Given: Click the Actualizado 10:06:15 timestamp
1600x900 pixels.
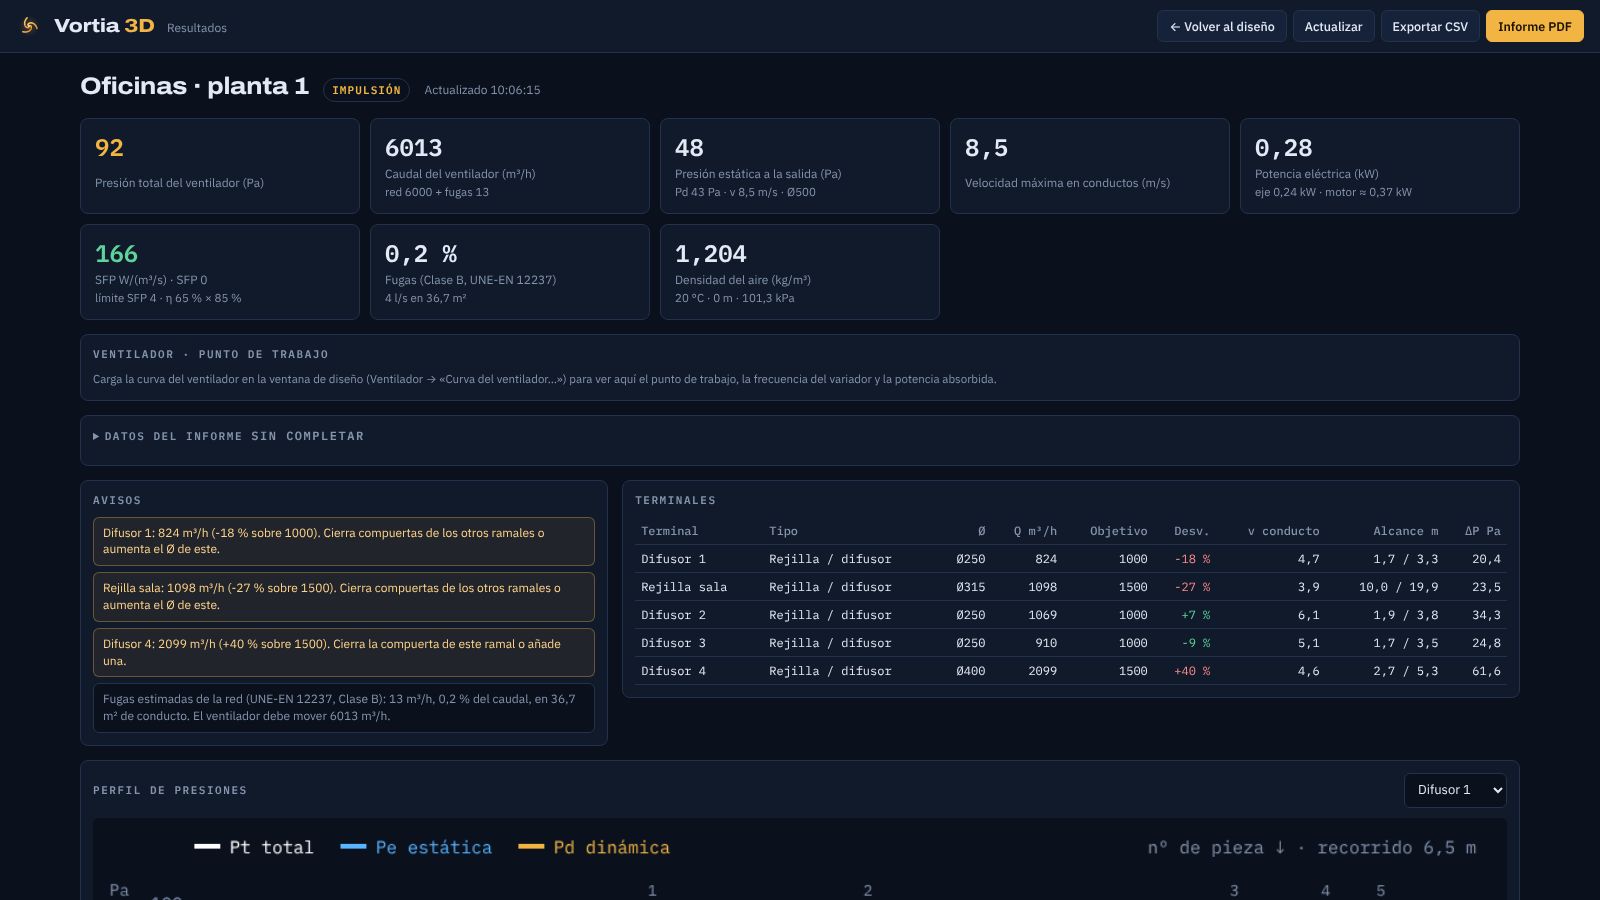Looking at the screenshot, I should [482, 90].
